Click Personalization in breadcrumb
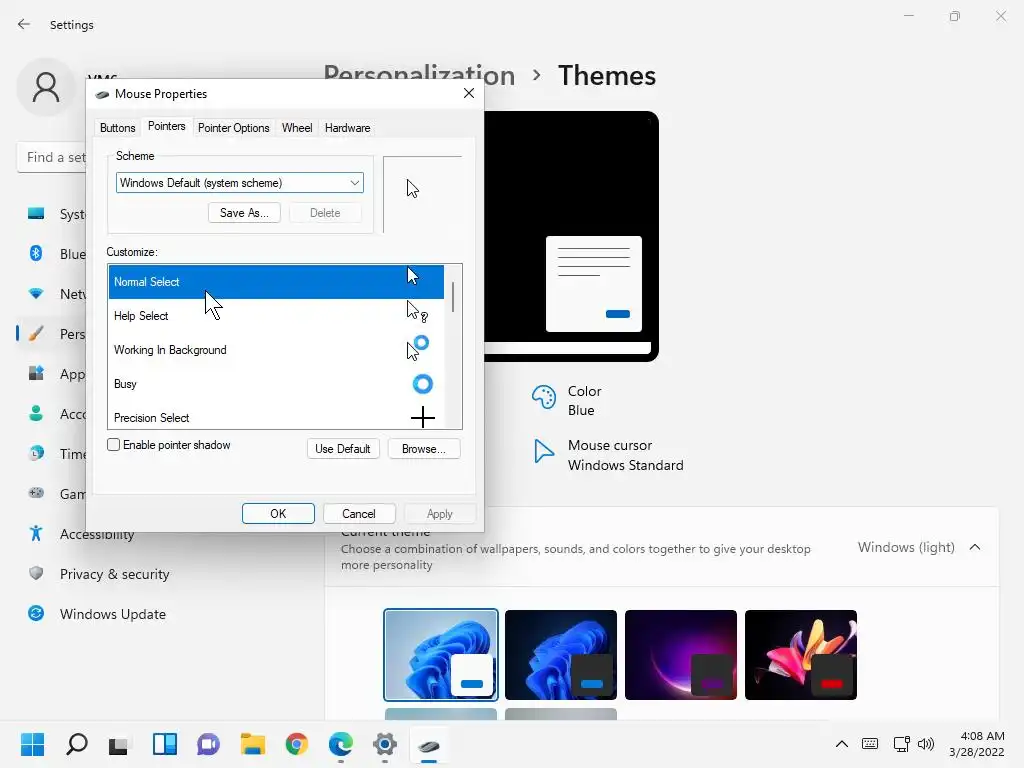Screen dimensions: 1024x768 [x=419, y=76]
